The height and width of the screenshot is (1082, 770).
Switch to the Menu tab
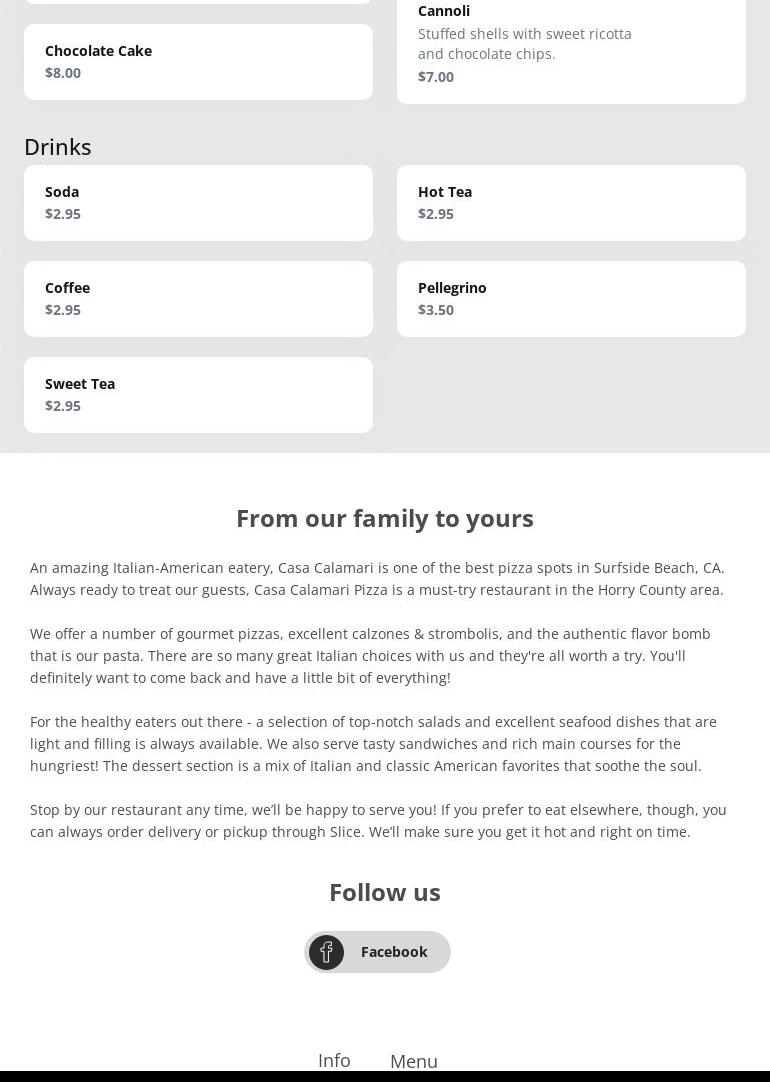(x=414, y=1061)
